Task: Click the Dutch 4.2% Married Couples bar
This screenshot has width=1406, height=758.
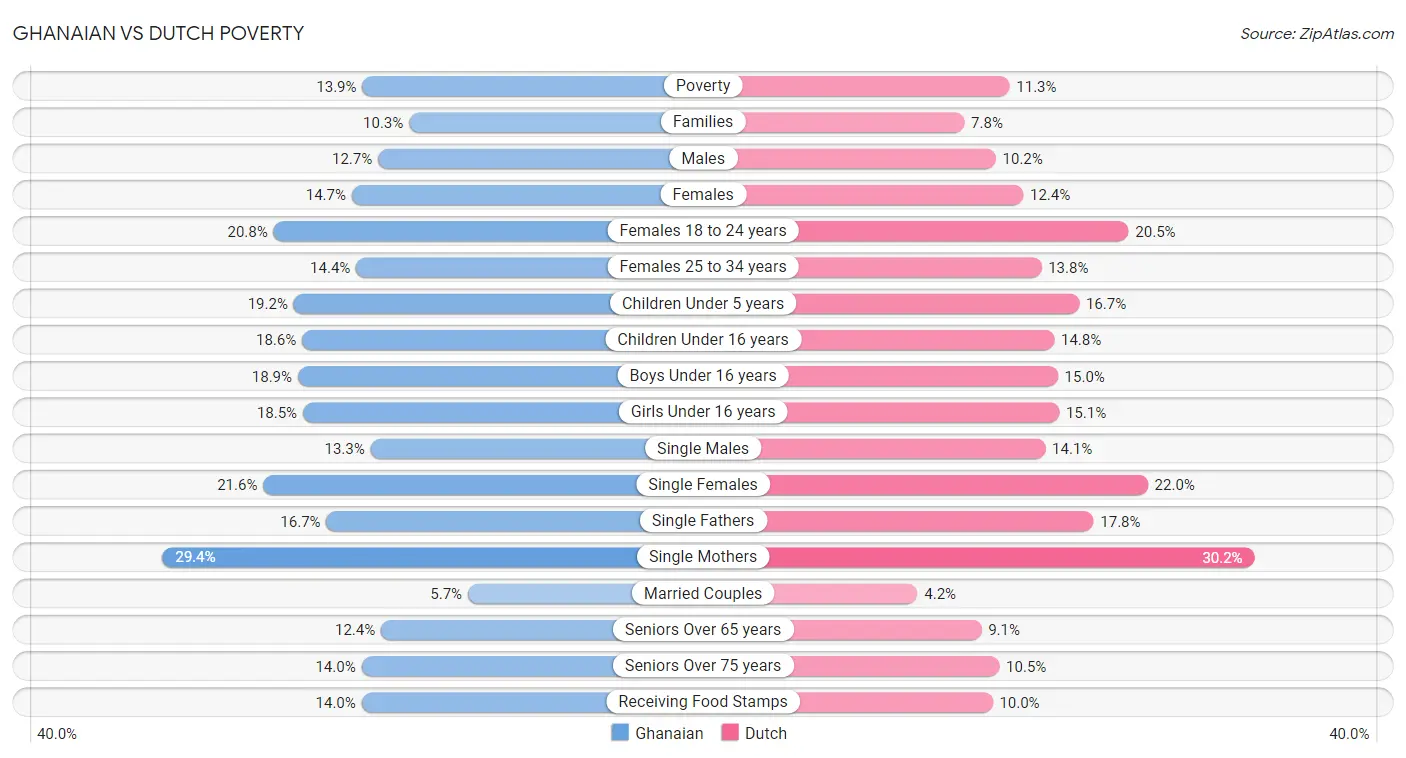Action: click(x=810, y=593)
